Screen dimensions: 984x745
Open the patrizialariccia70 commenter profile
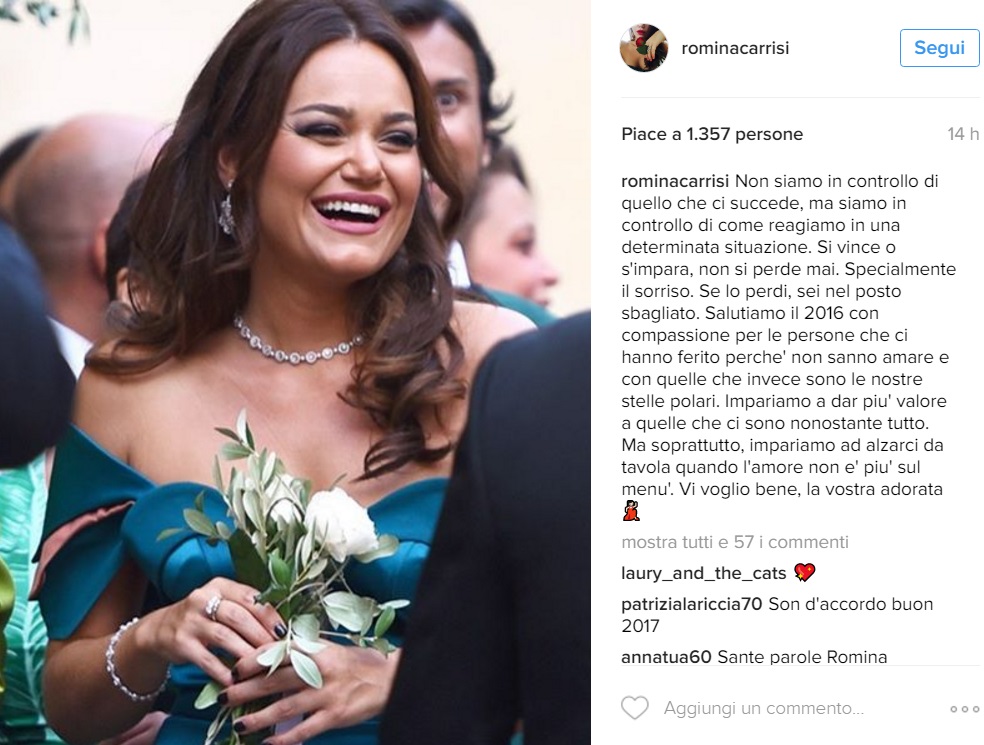692,604
